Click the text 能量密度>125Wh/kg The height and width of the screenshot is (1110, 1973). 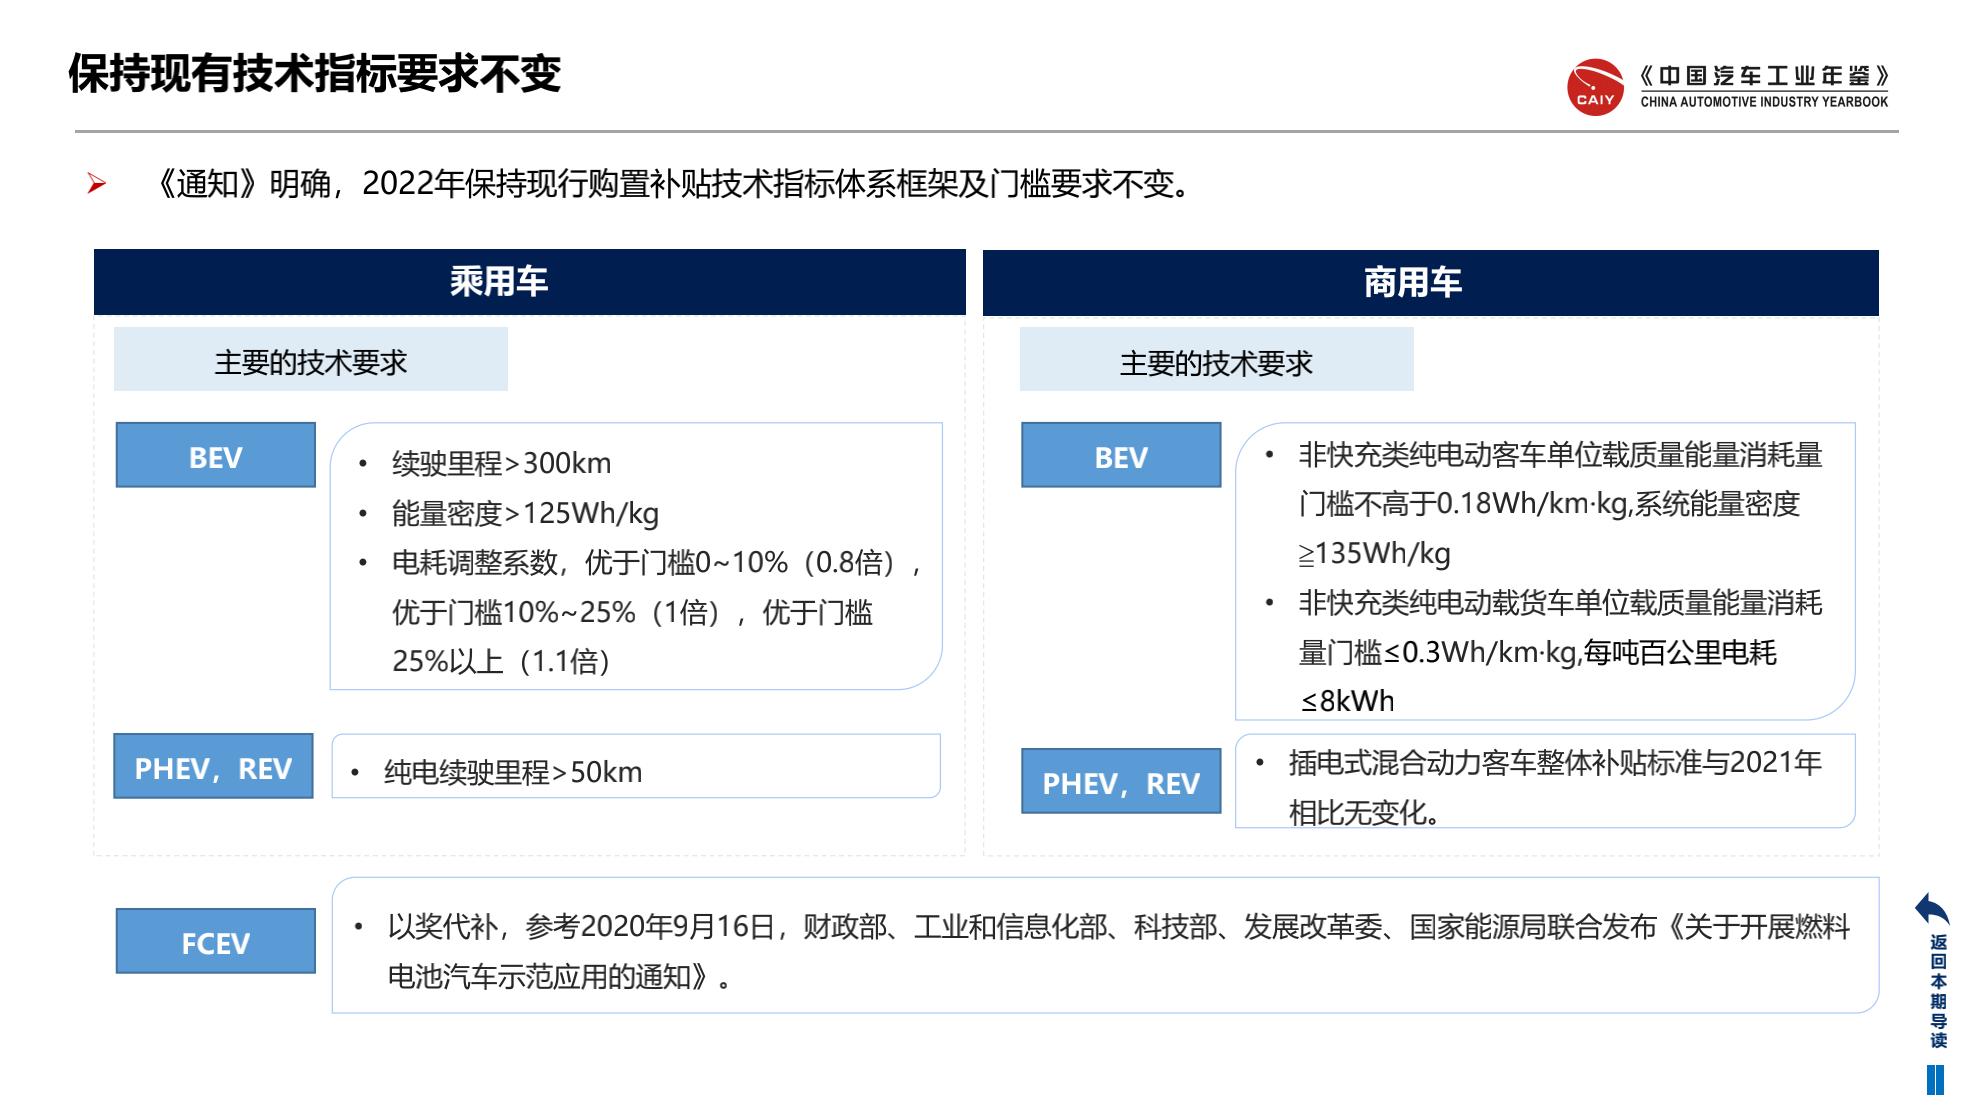(x=525, y=514)
